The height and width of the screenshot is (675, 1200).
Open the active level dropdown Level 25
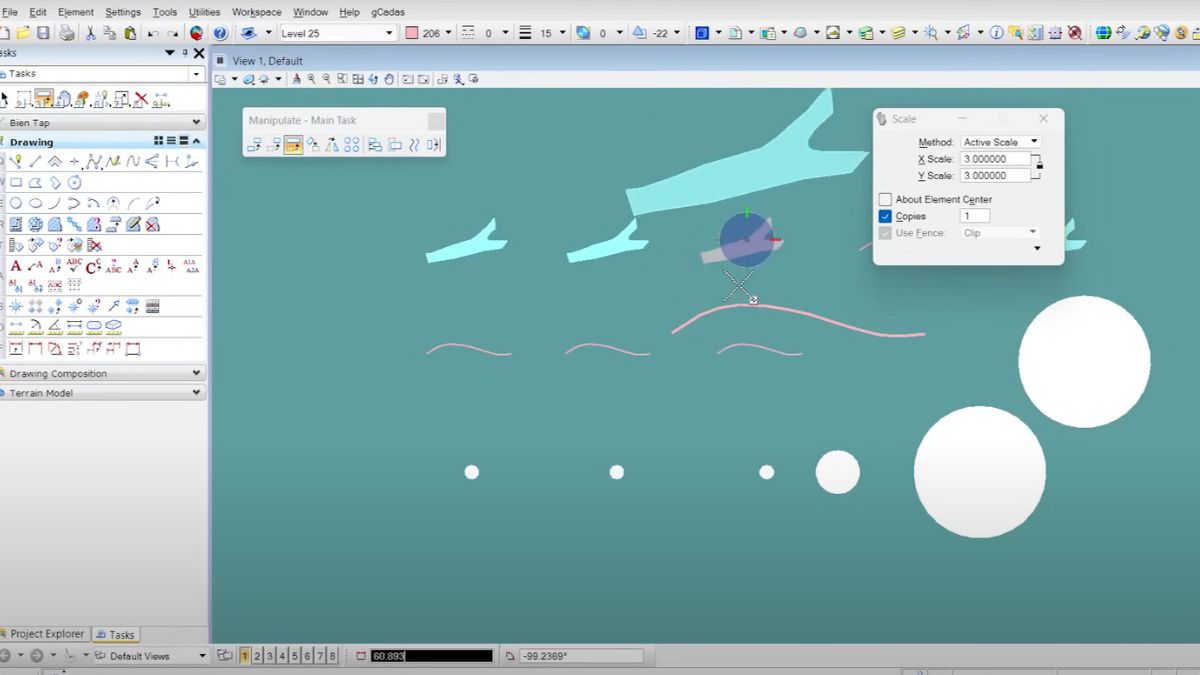click(338, 33)
